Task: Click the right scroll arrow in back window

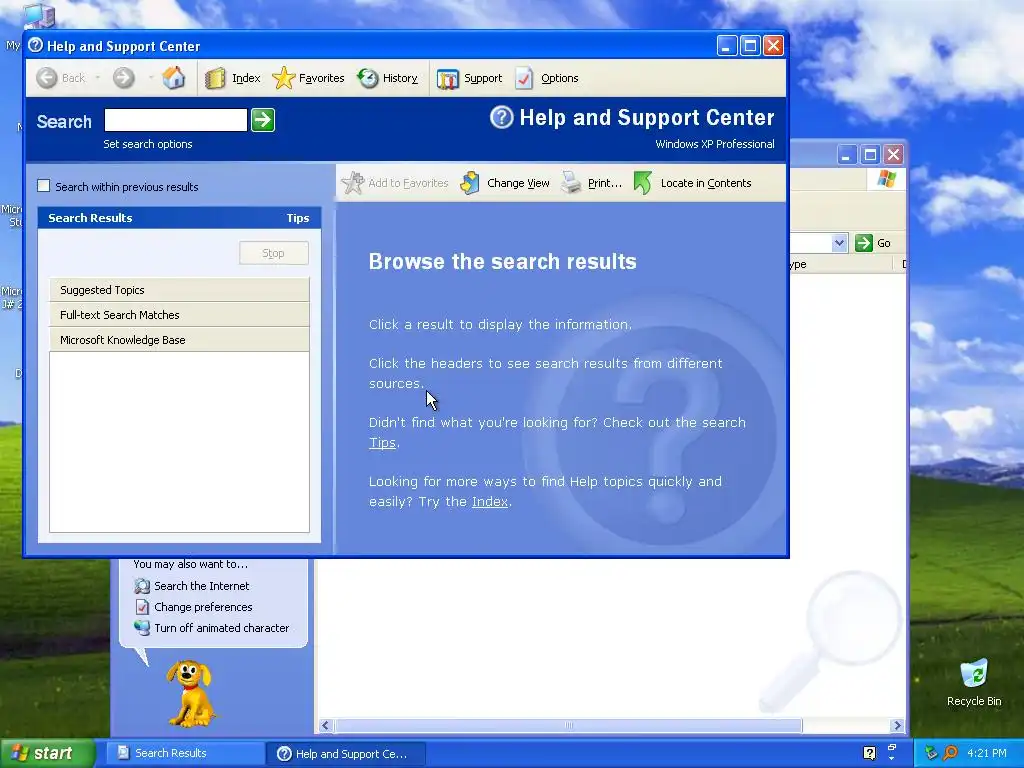Action: (x=897, y=726)
